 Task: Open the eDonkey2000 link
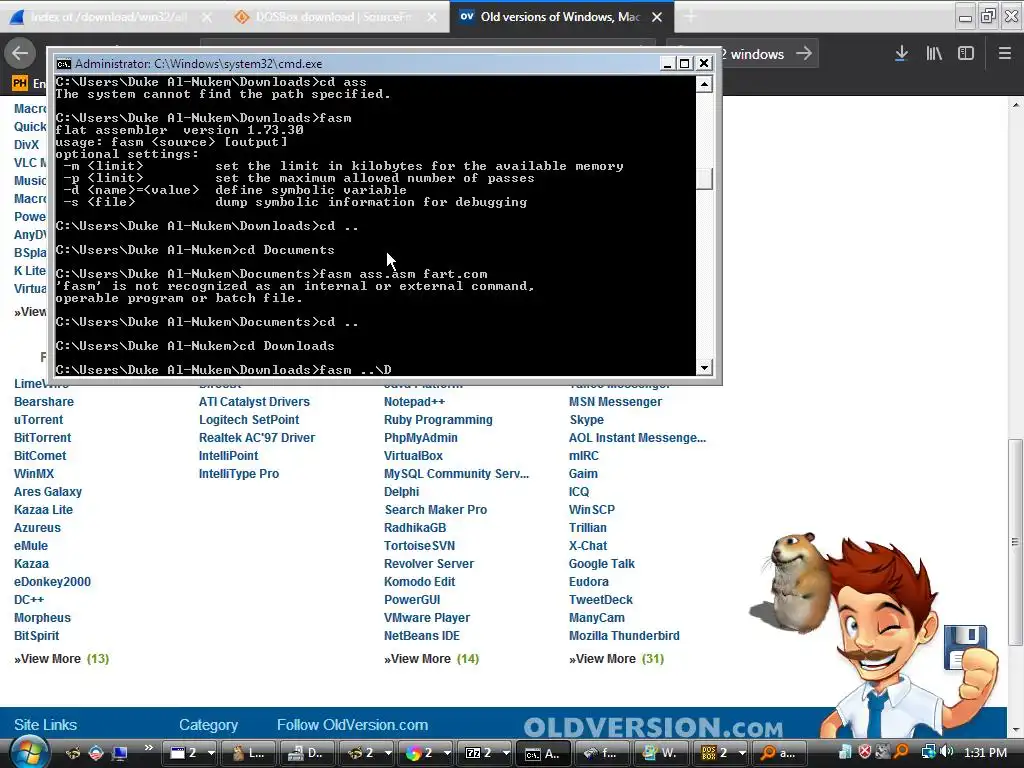(52, 581)
